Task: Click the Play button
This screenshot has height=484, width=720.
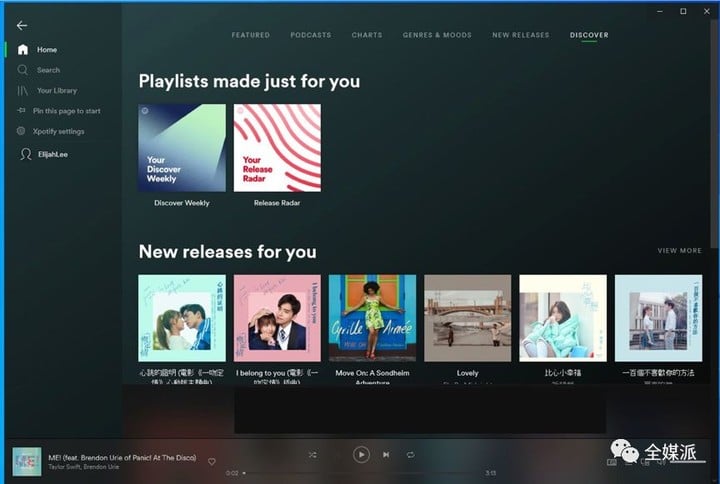Action: click(x=361, y=455)
